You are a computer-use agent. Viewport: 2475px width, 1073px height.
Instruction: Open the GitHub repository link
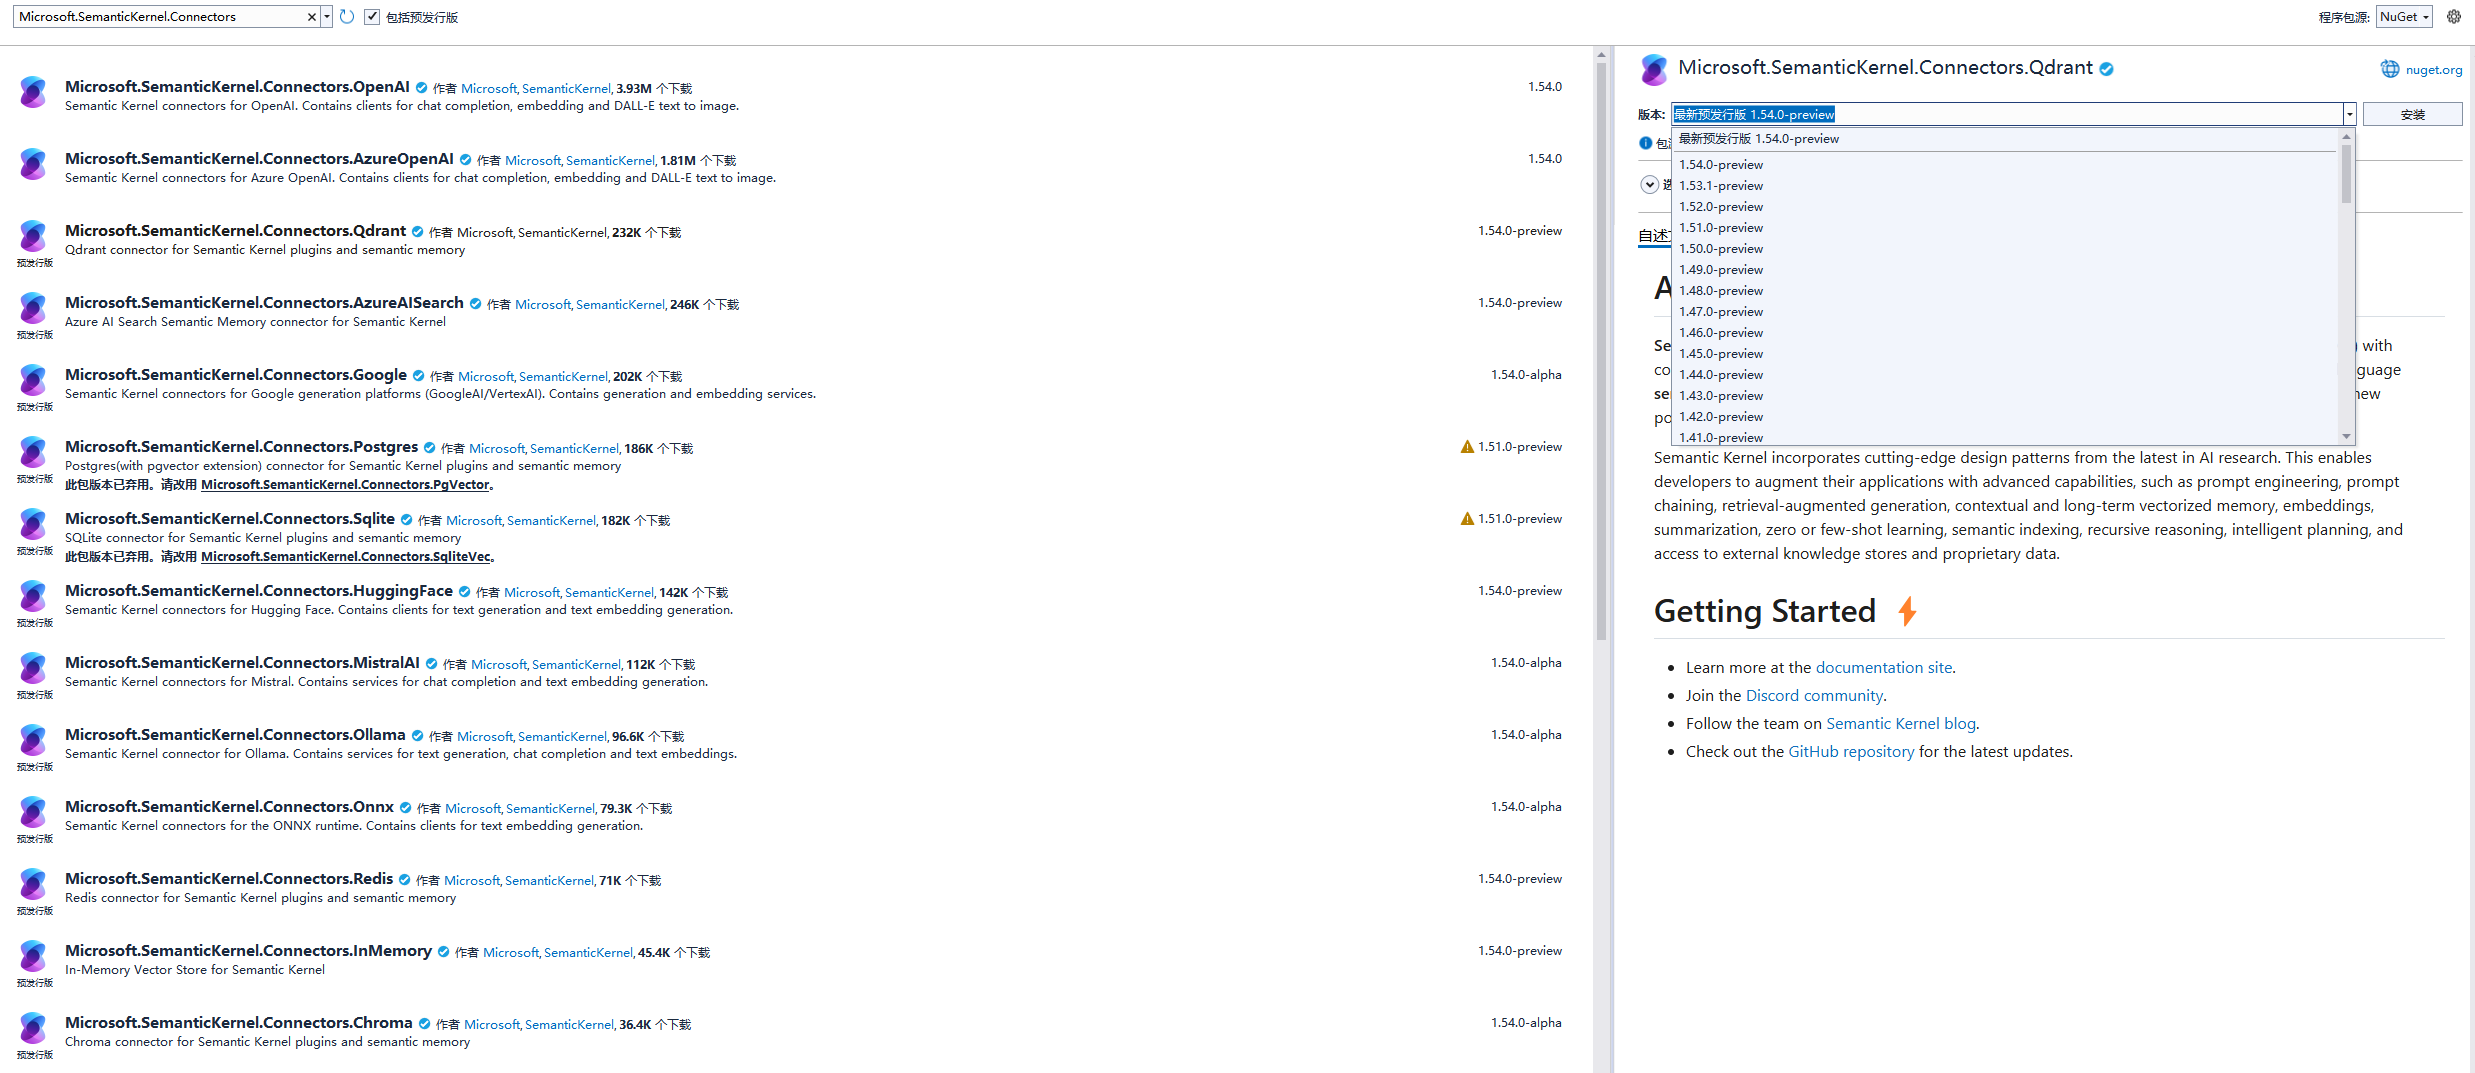pyautogui.click(x=1851, y=752)
